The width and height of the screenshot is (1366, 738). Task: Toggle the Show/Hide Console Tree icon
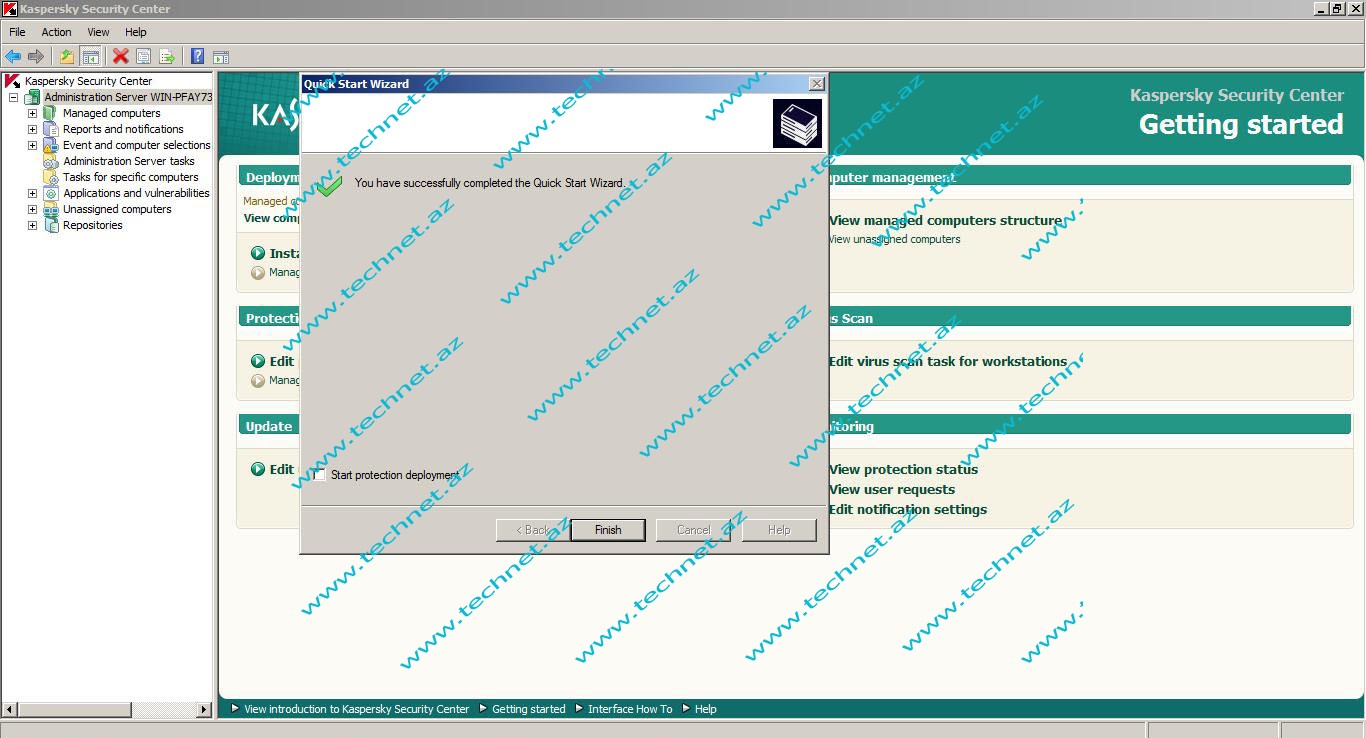pos(91,57)
